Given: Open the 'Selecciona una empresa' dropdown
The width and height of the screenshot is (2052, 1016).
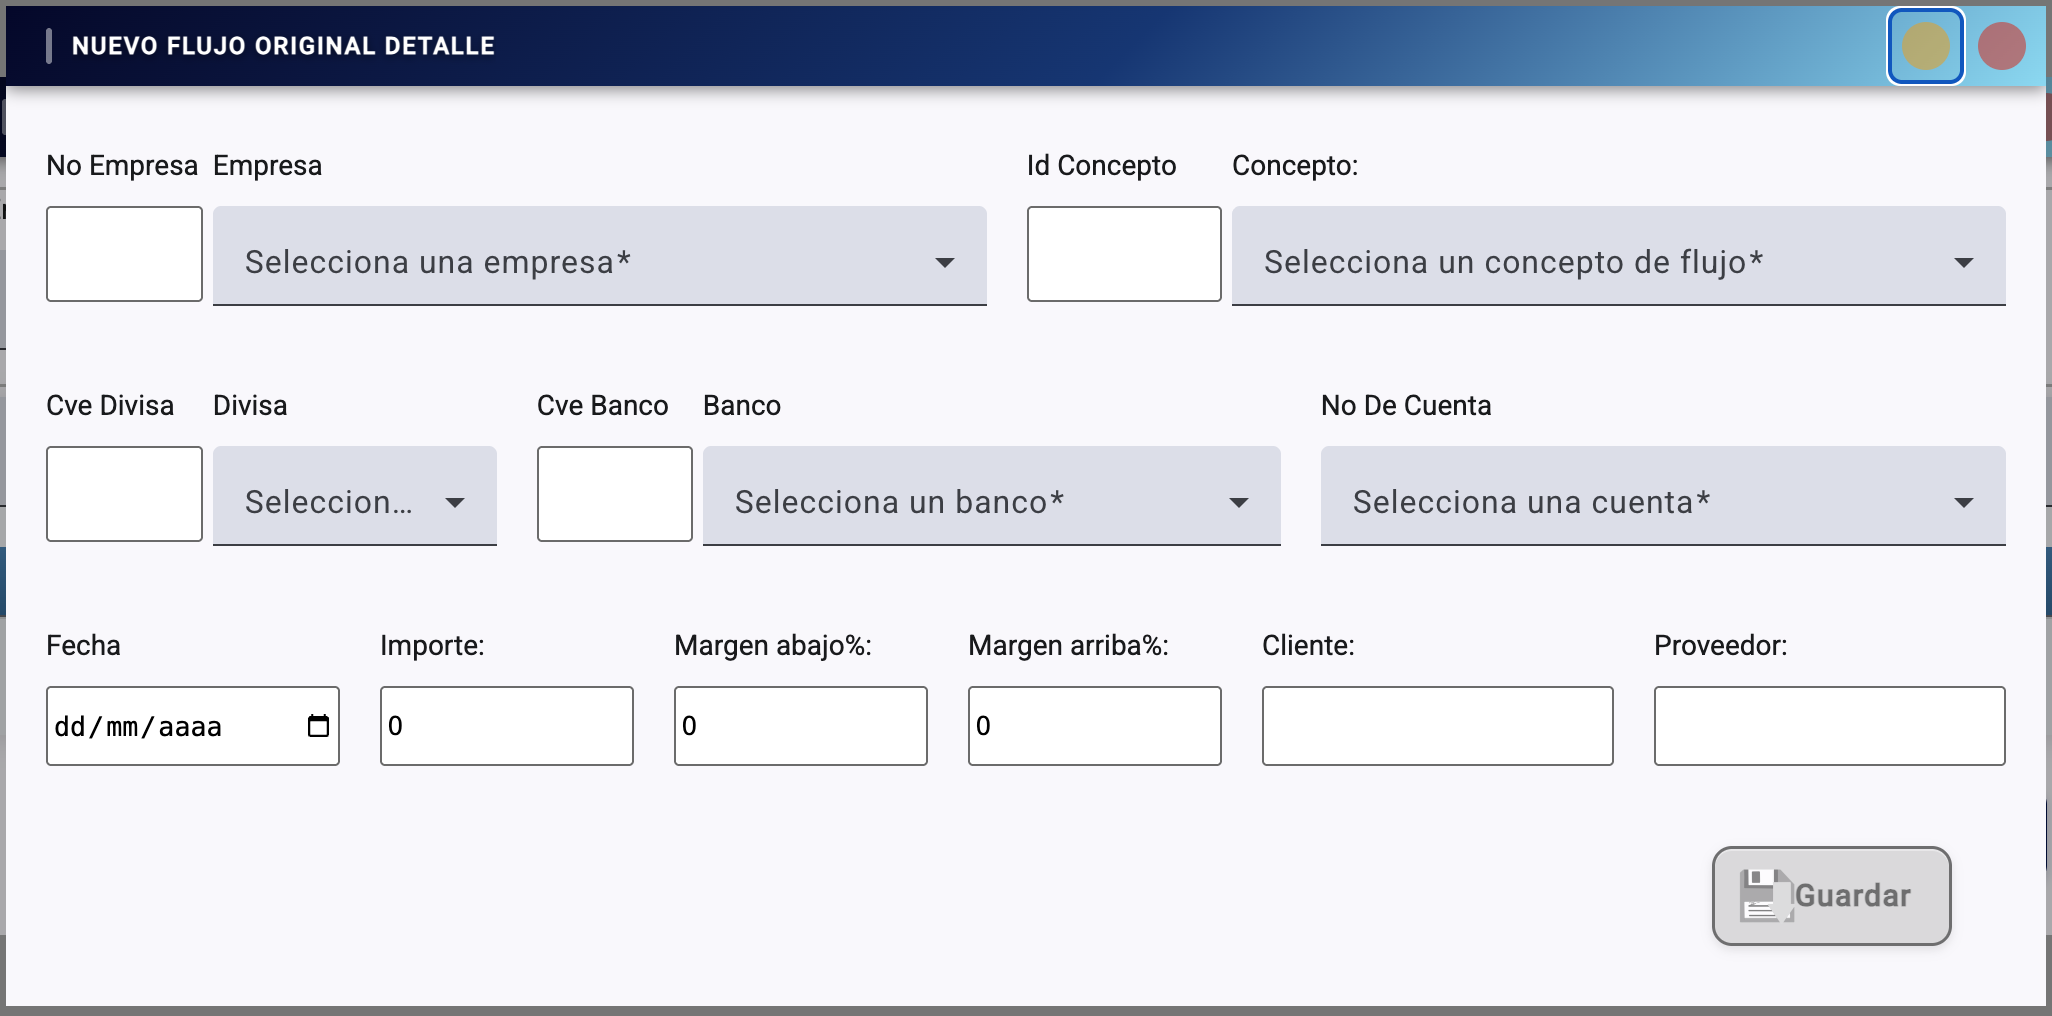Looking at the screenshot, I should point(598,255).
